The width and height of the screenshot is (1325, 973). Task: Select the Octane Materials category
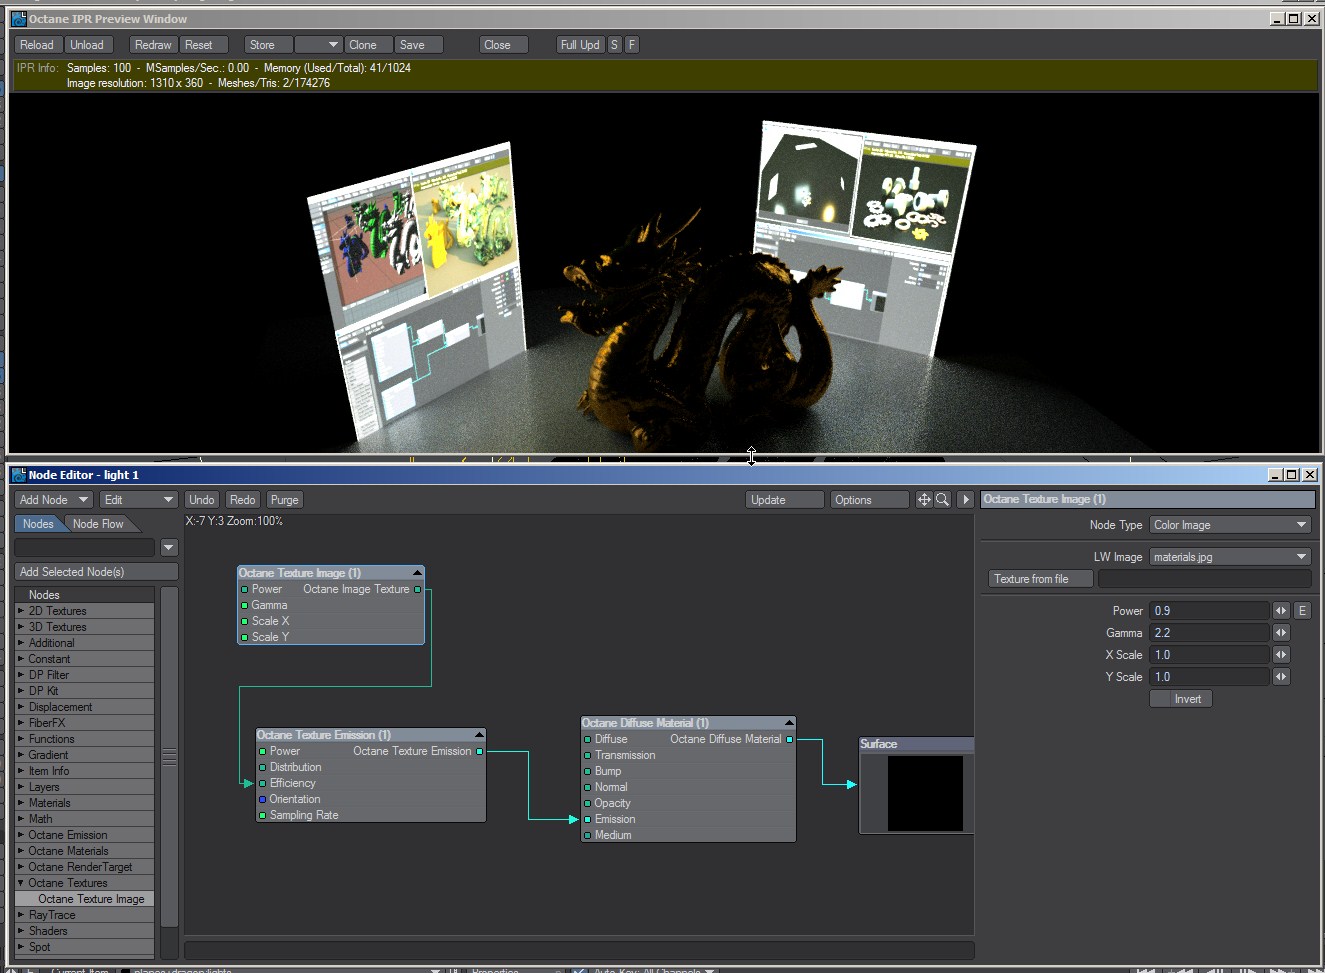(85, 851)
